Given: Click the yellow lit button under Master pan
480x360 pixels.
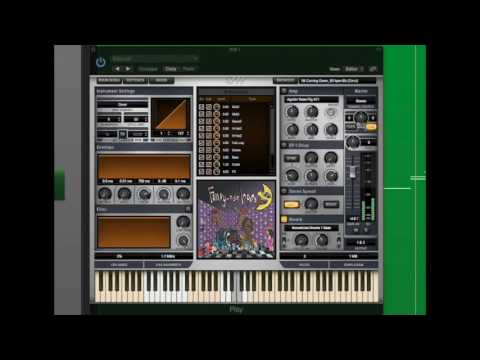Looking at the screenshot, I should (x=371, y=127).
